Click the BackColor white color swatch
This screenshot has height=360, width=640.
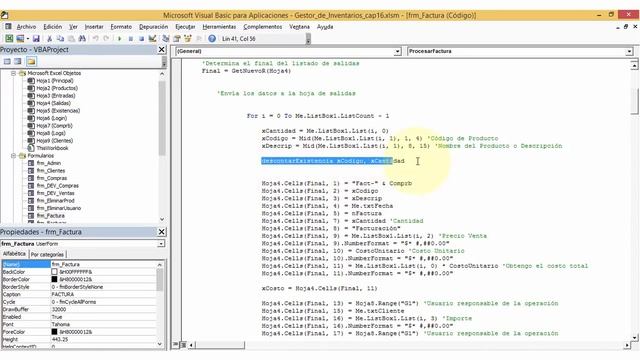(54, 272)
